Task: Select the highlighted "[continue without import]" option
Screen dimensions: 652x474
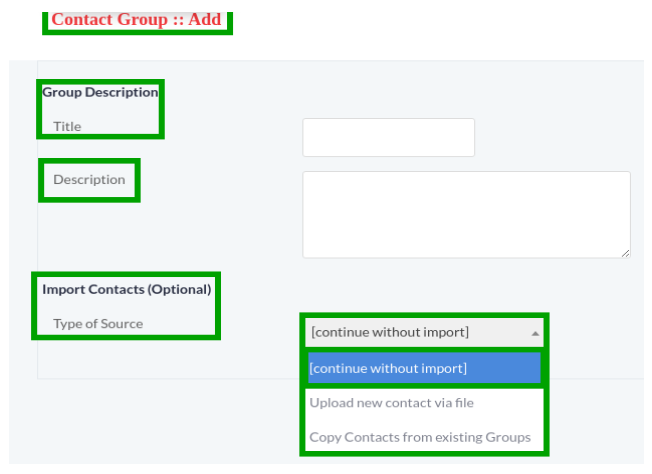Action: [x=424, y=368]
